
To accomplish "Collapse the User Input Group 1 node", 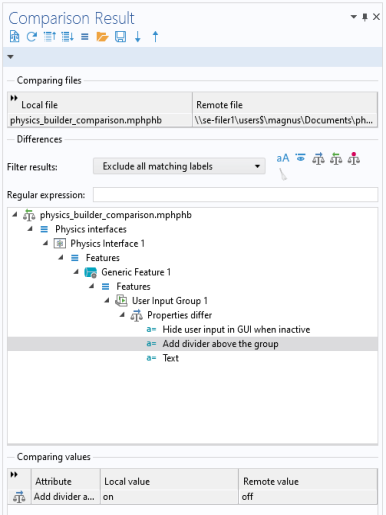I will click(107, 301).
